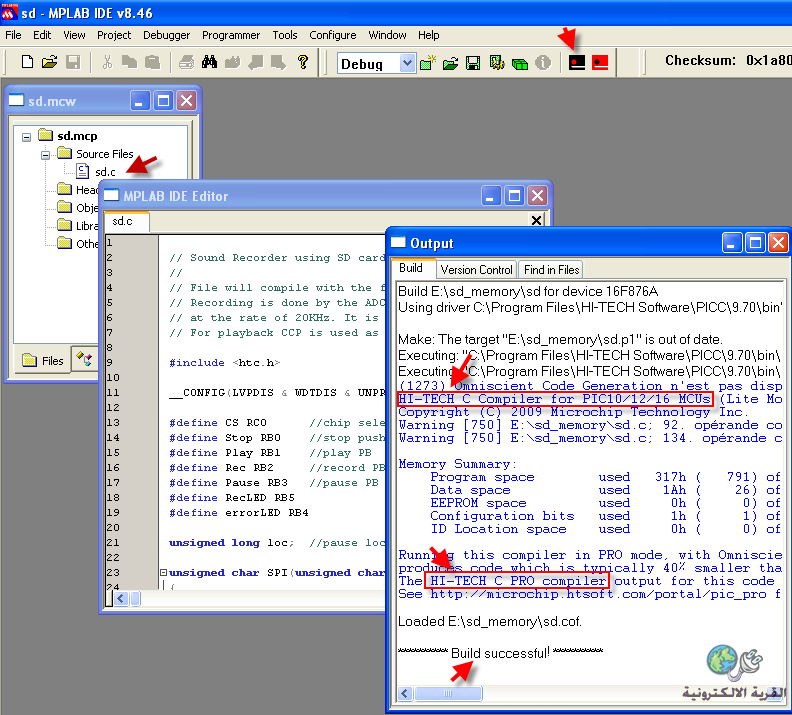Click the Find binoculars icon
792x715 pixels.
(209, 62)
